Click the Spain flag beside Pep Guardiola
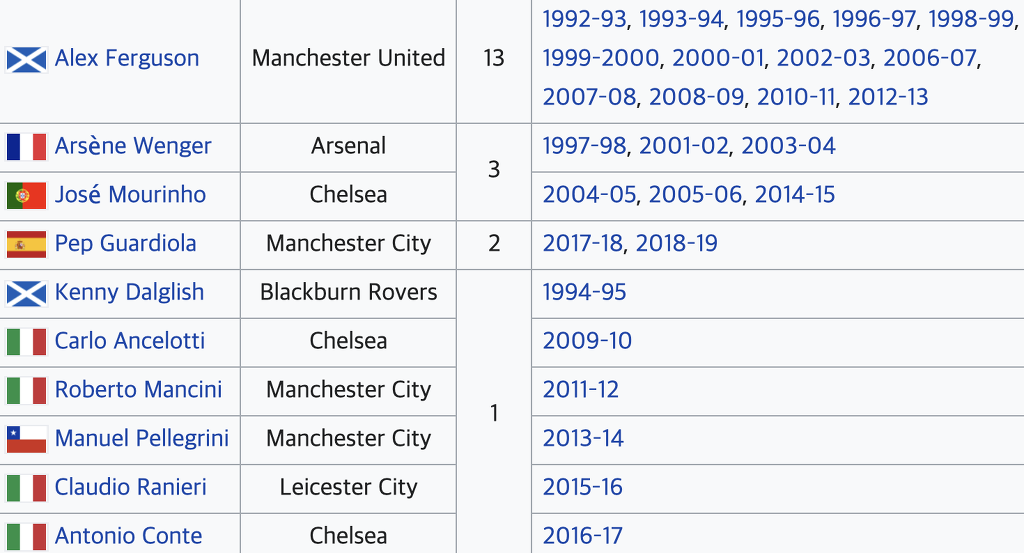This screenshot has height=553, width=1024. (x=26, y=244)
